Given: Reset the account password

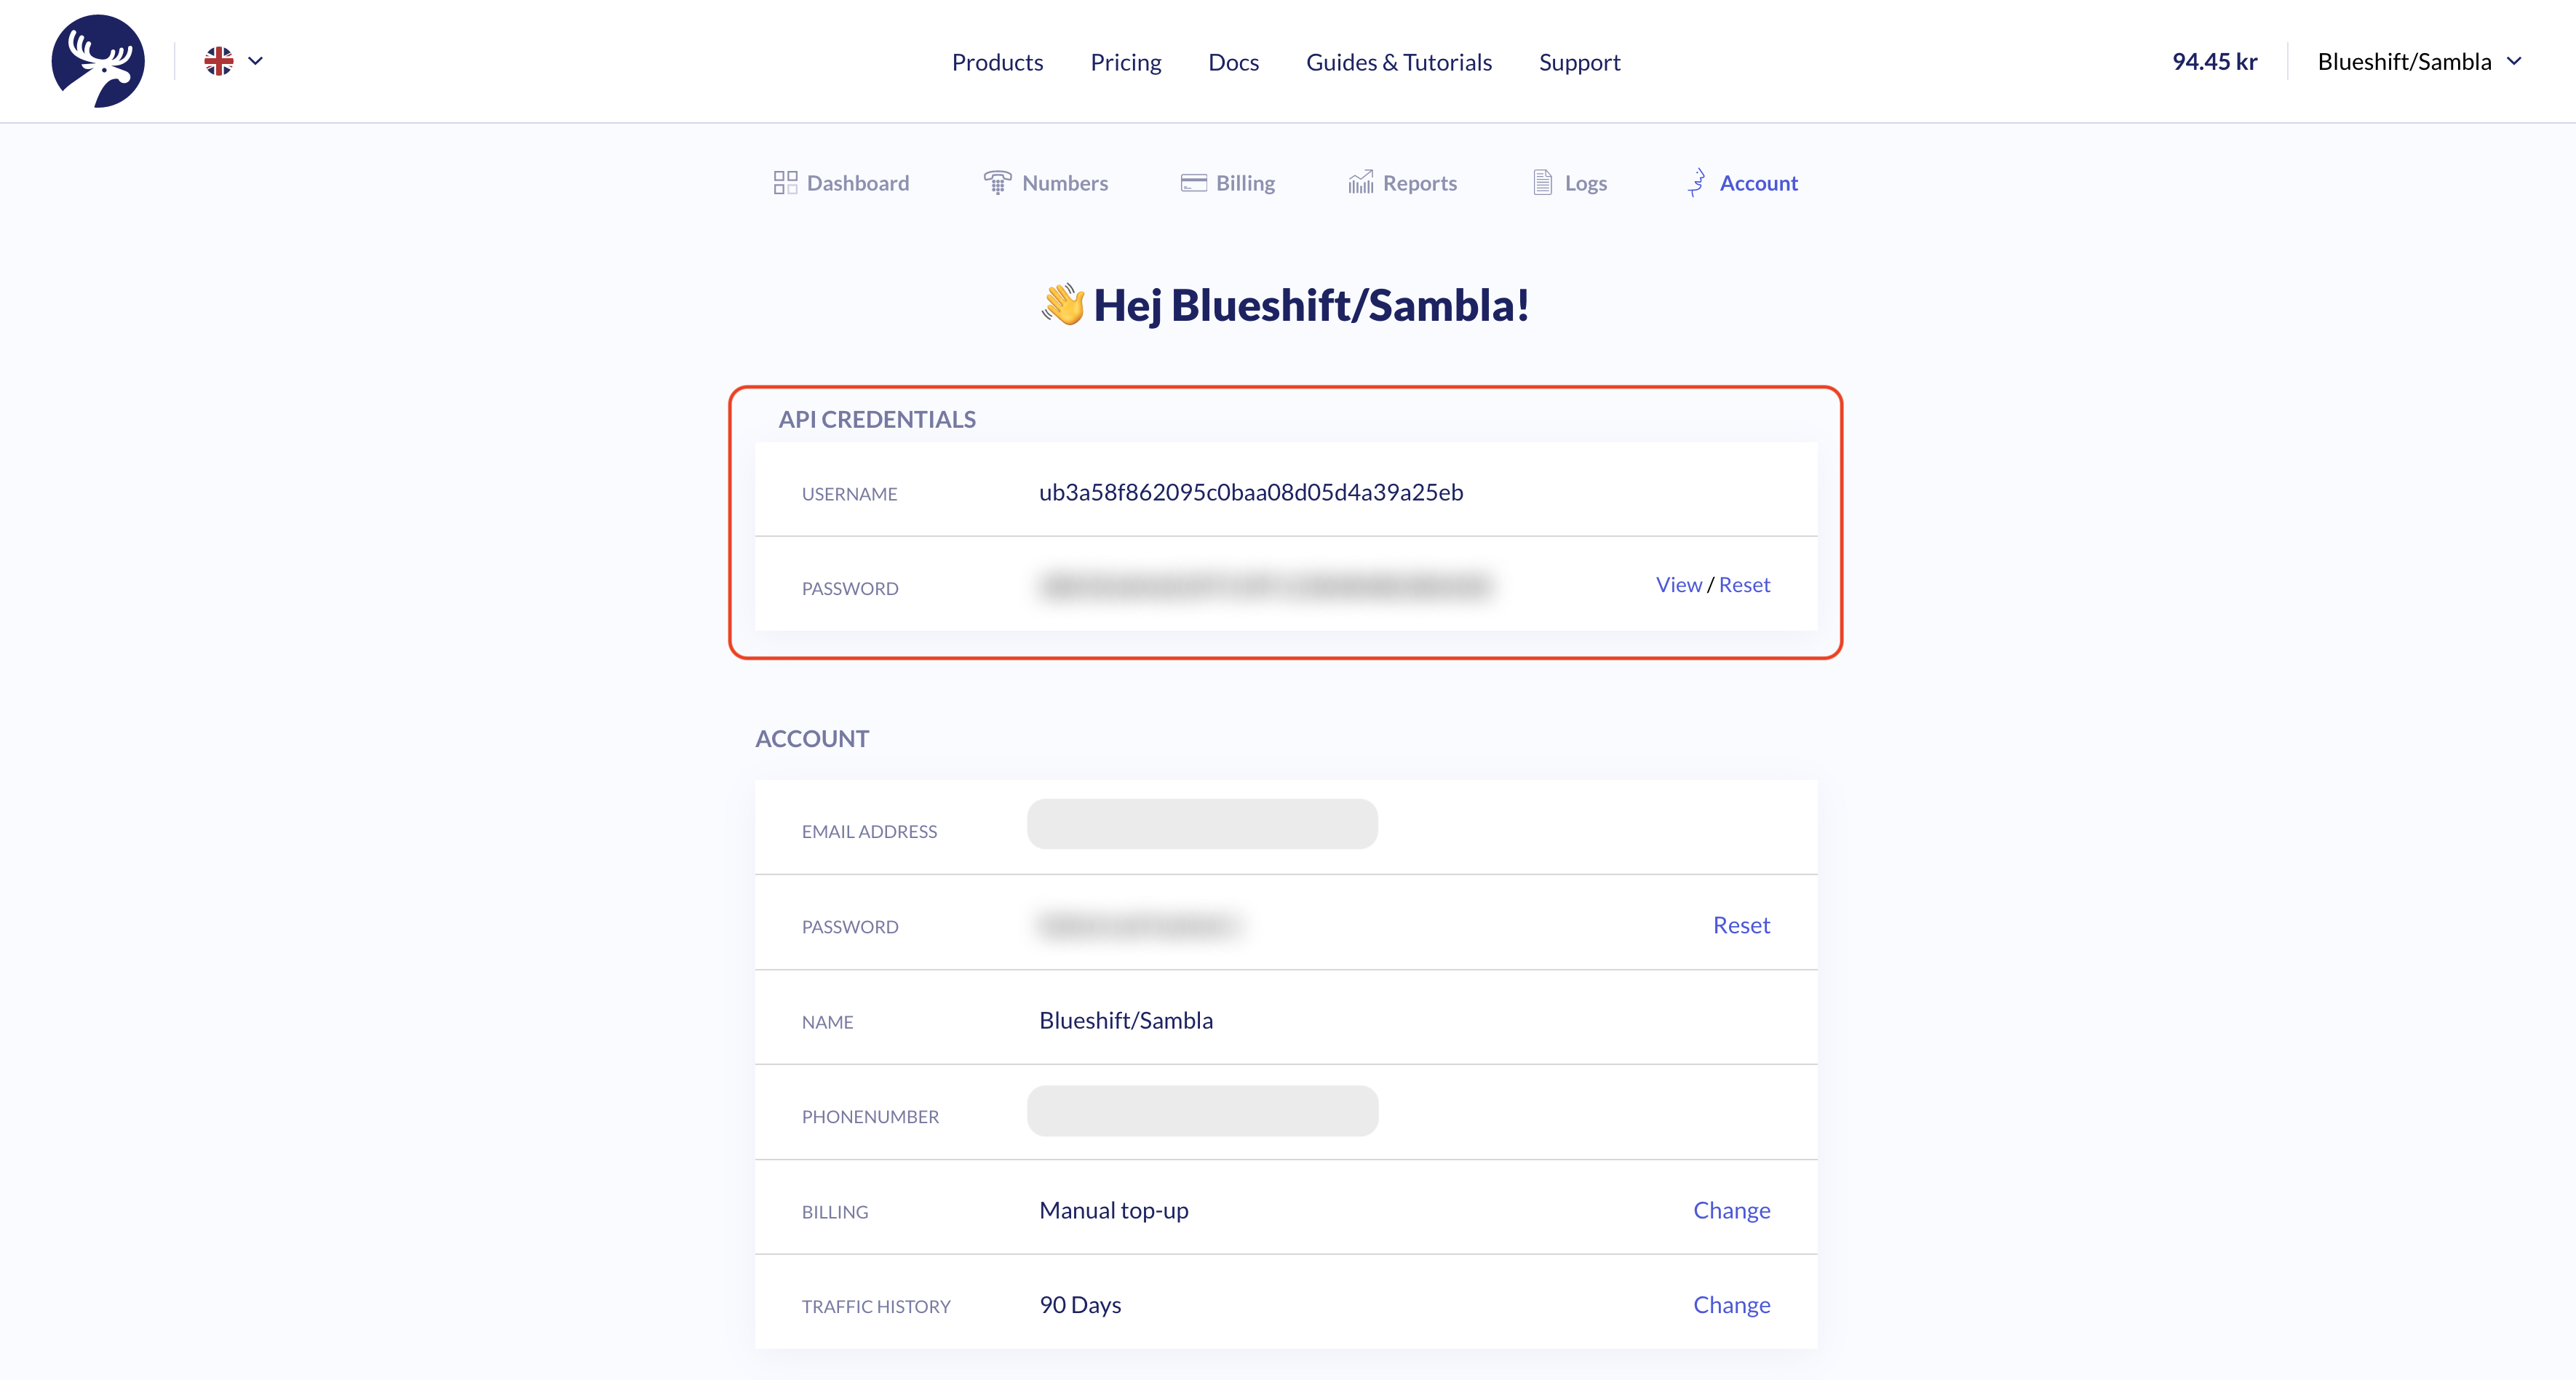Looking at the screenshot, I should point(1741,925).
